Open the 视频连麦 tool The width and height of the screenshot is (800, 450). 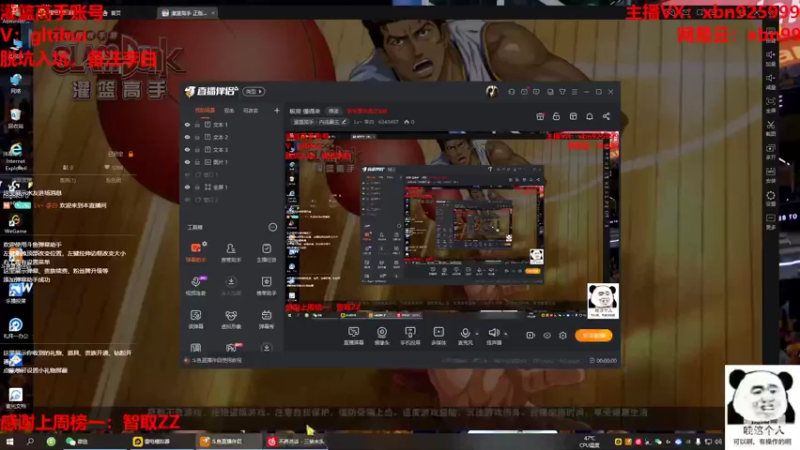(196, 286)
